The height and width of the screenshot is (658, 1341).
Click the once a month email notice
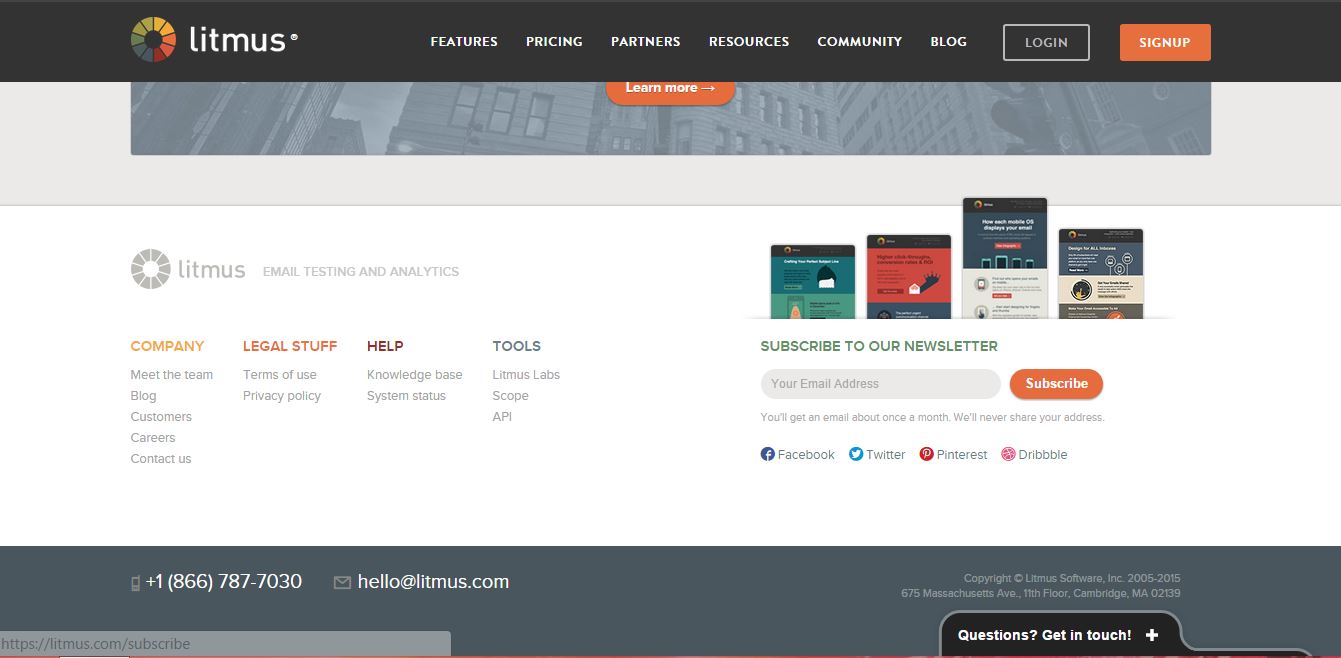tap(932, 417)
